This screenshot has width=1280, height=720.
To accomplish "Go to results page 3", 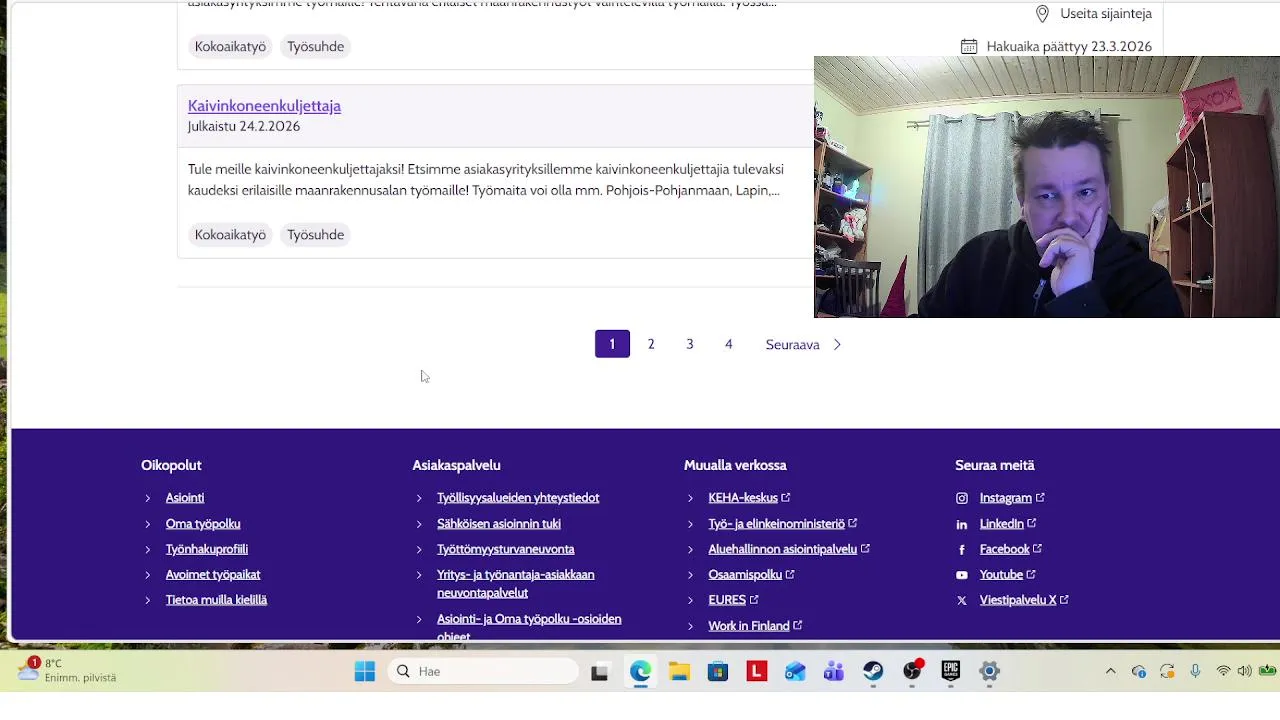I will pos(690,344).
